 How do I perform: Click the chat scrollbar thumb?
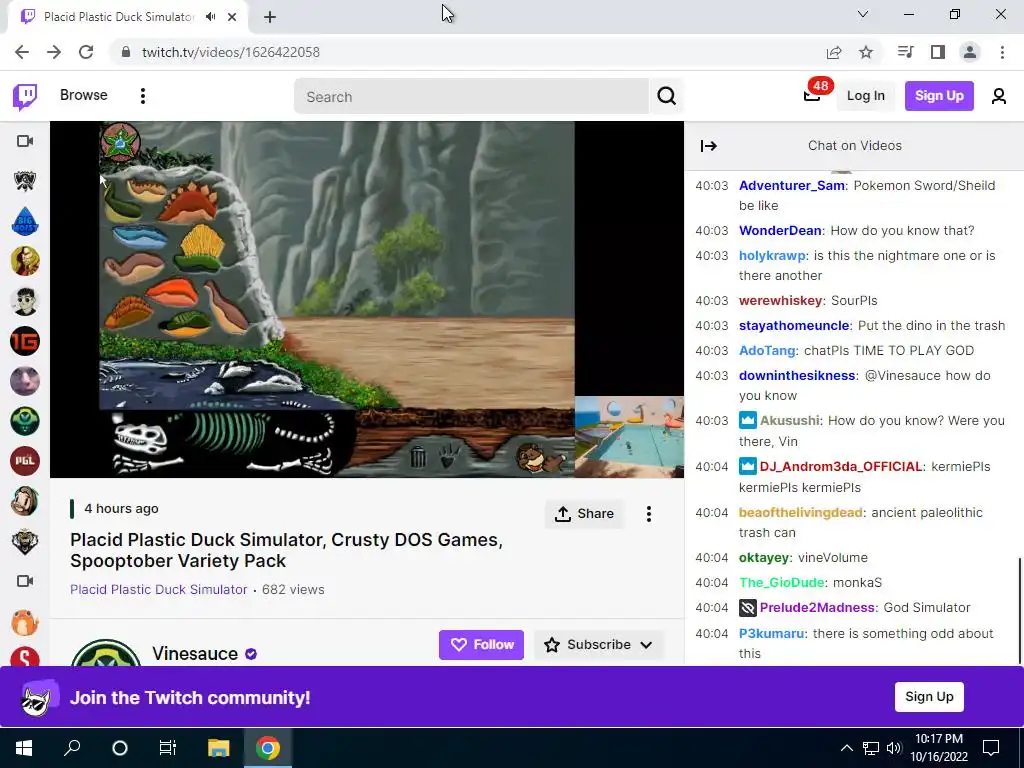coord(1019,609)
